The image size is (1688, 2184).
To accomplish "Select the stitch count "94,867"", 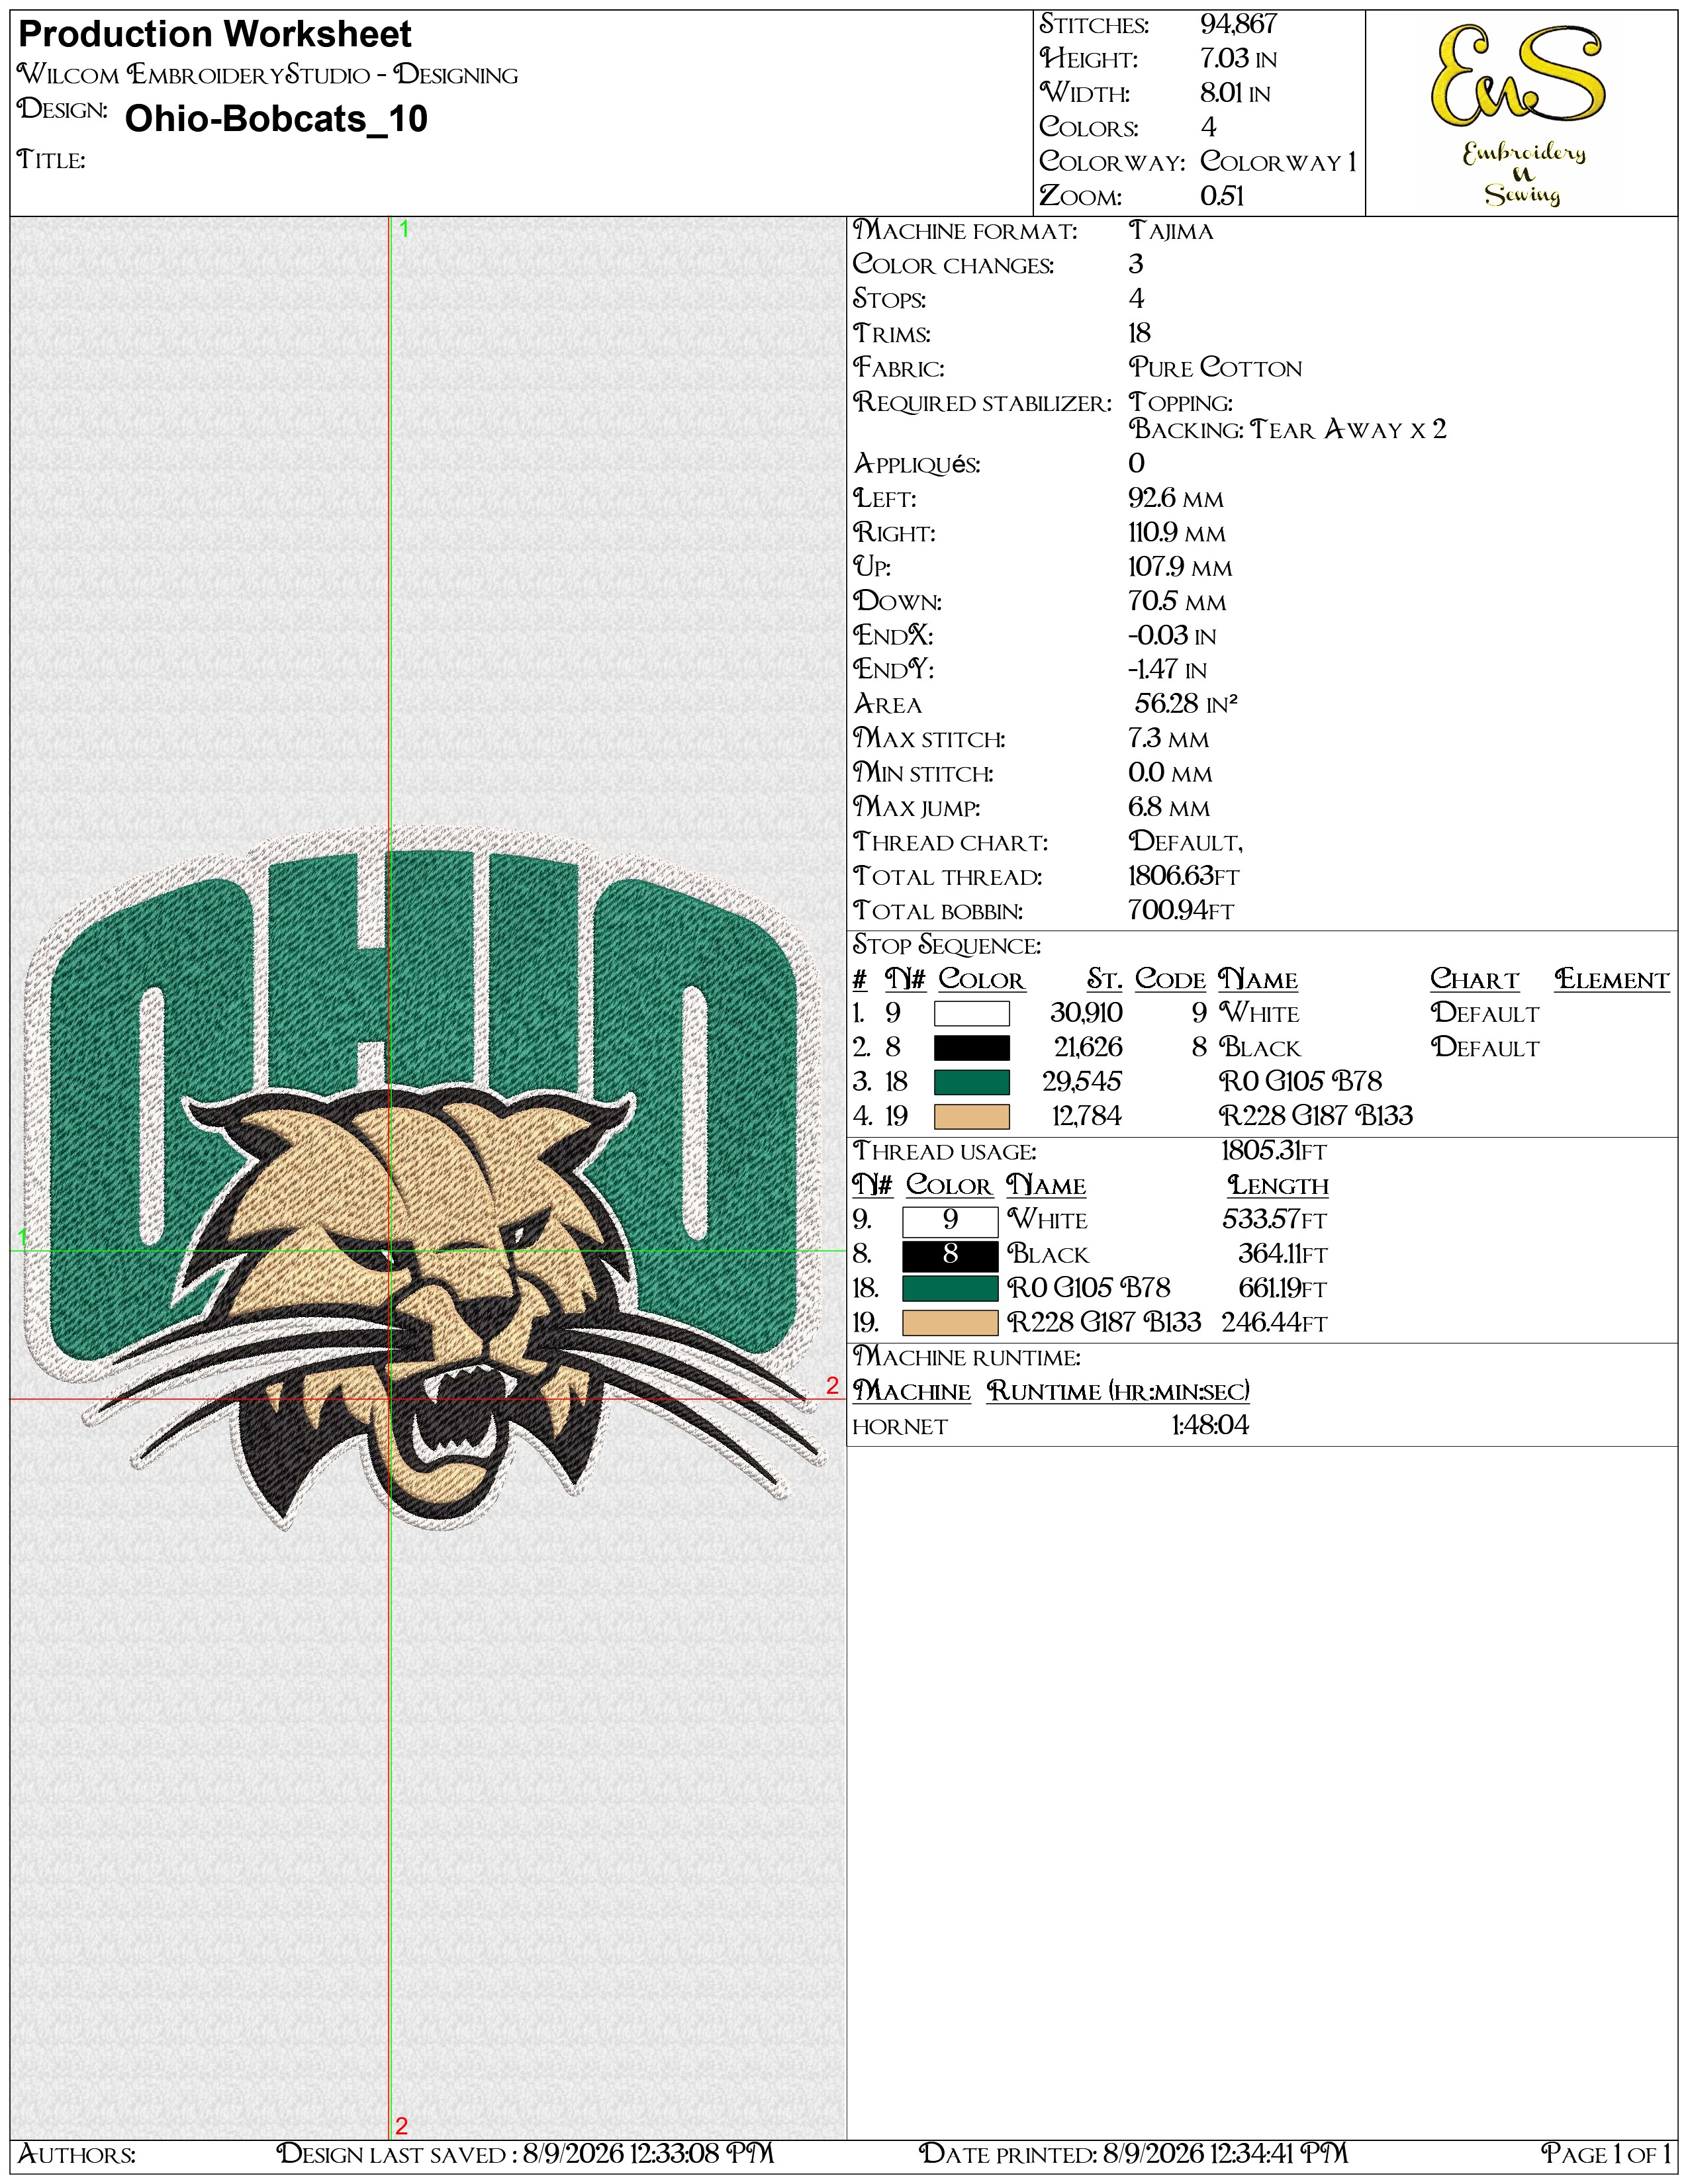I will point(1239,24).
